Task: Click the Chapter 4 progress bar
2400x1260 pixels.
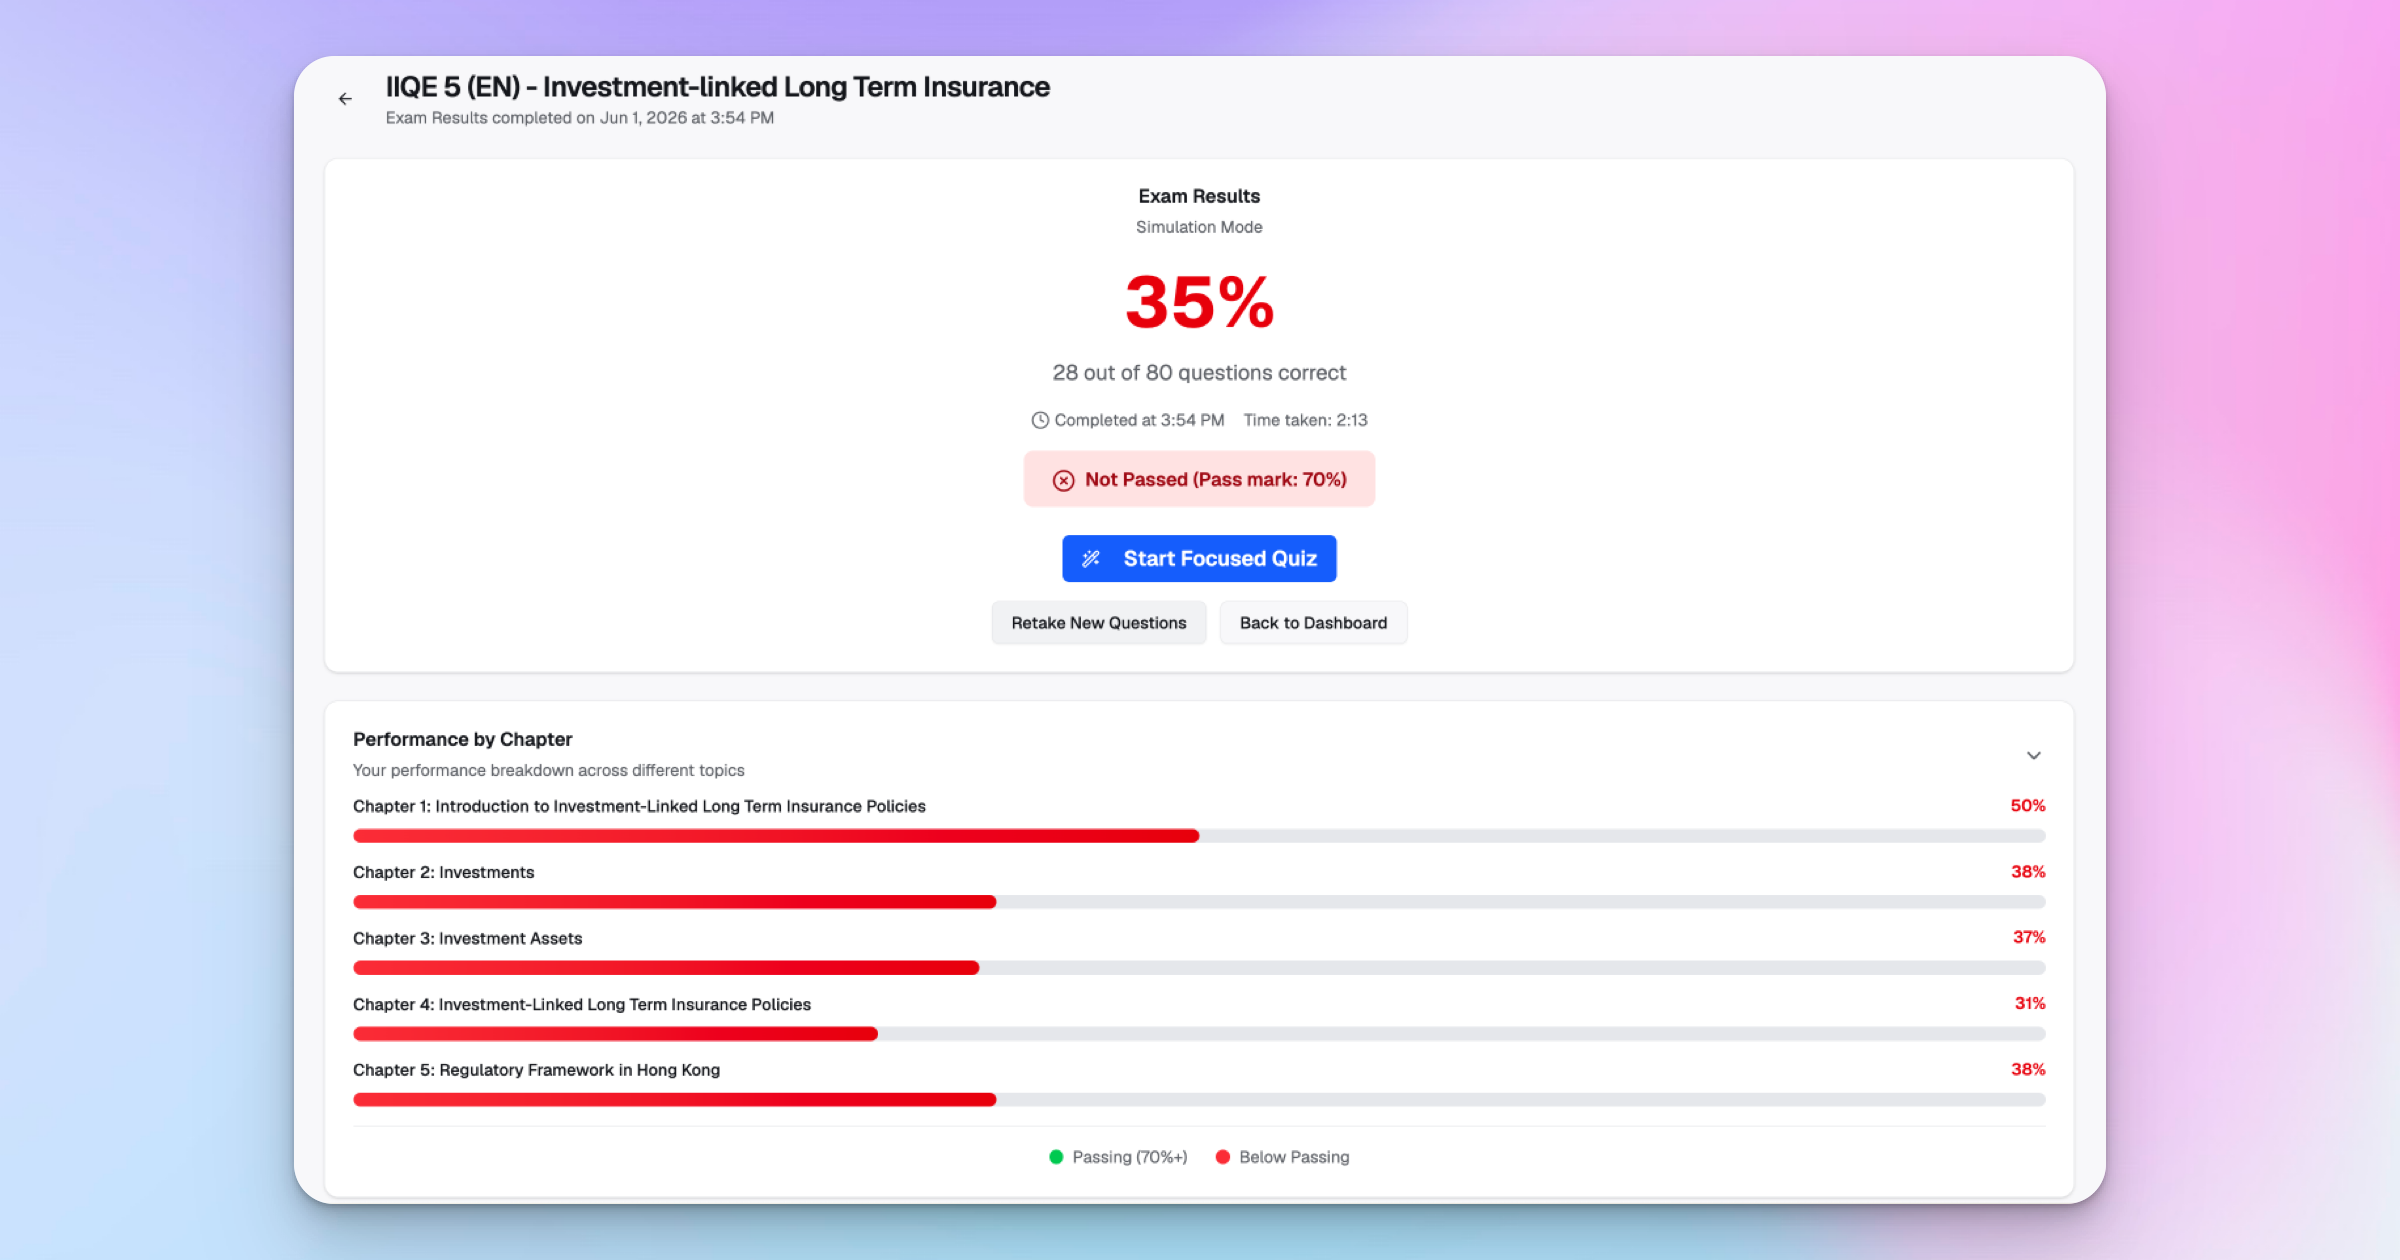Action: pos(1199,1034)
